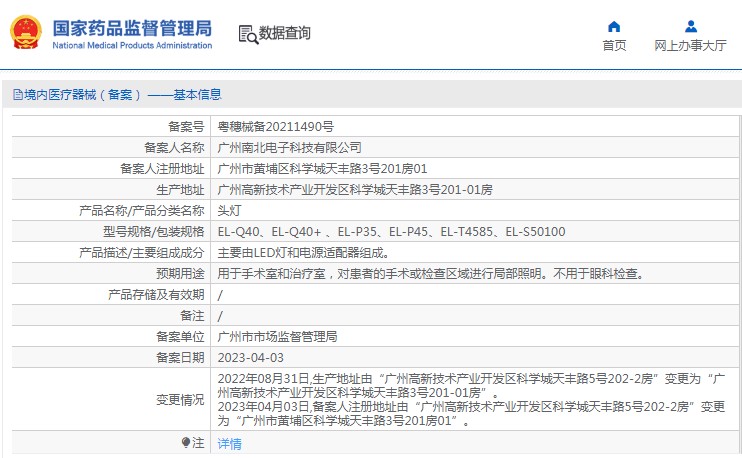Click the 产品名称/产品分类名称 label
This screenshot has width=742, height=458.
coord(141,211)
